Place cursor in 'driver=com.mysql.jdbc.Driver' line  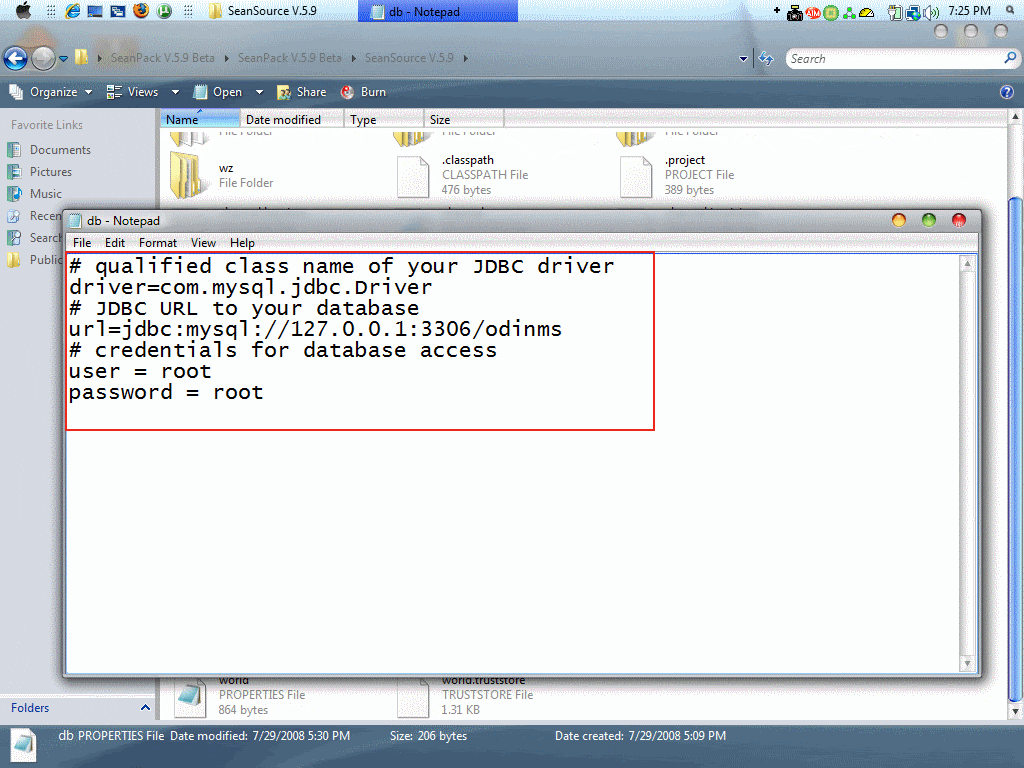point(250,287)
